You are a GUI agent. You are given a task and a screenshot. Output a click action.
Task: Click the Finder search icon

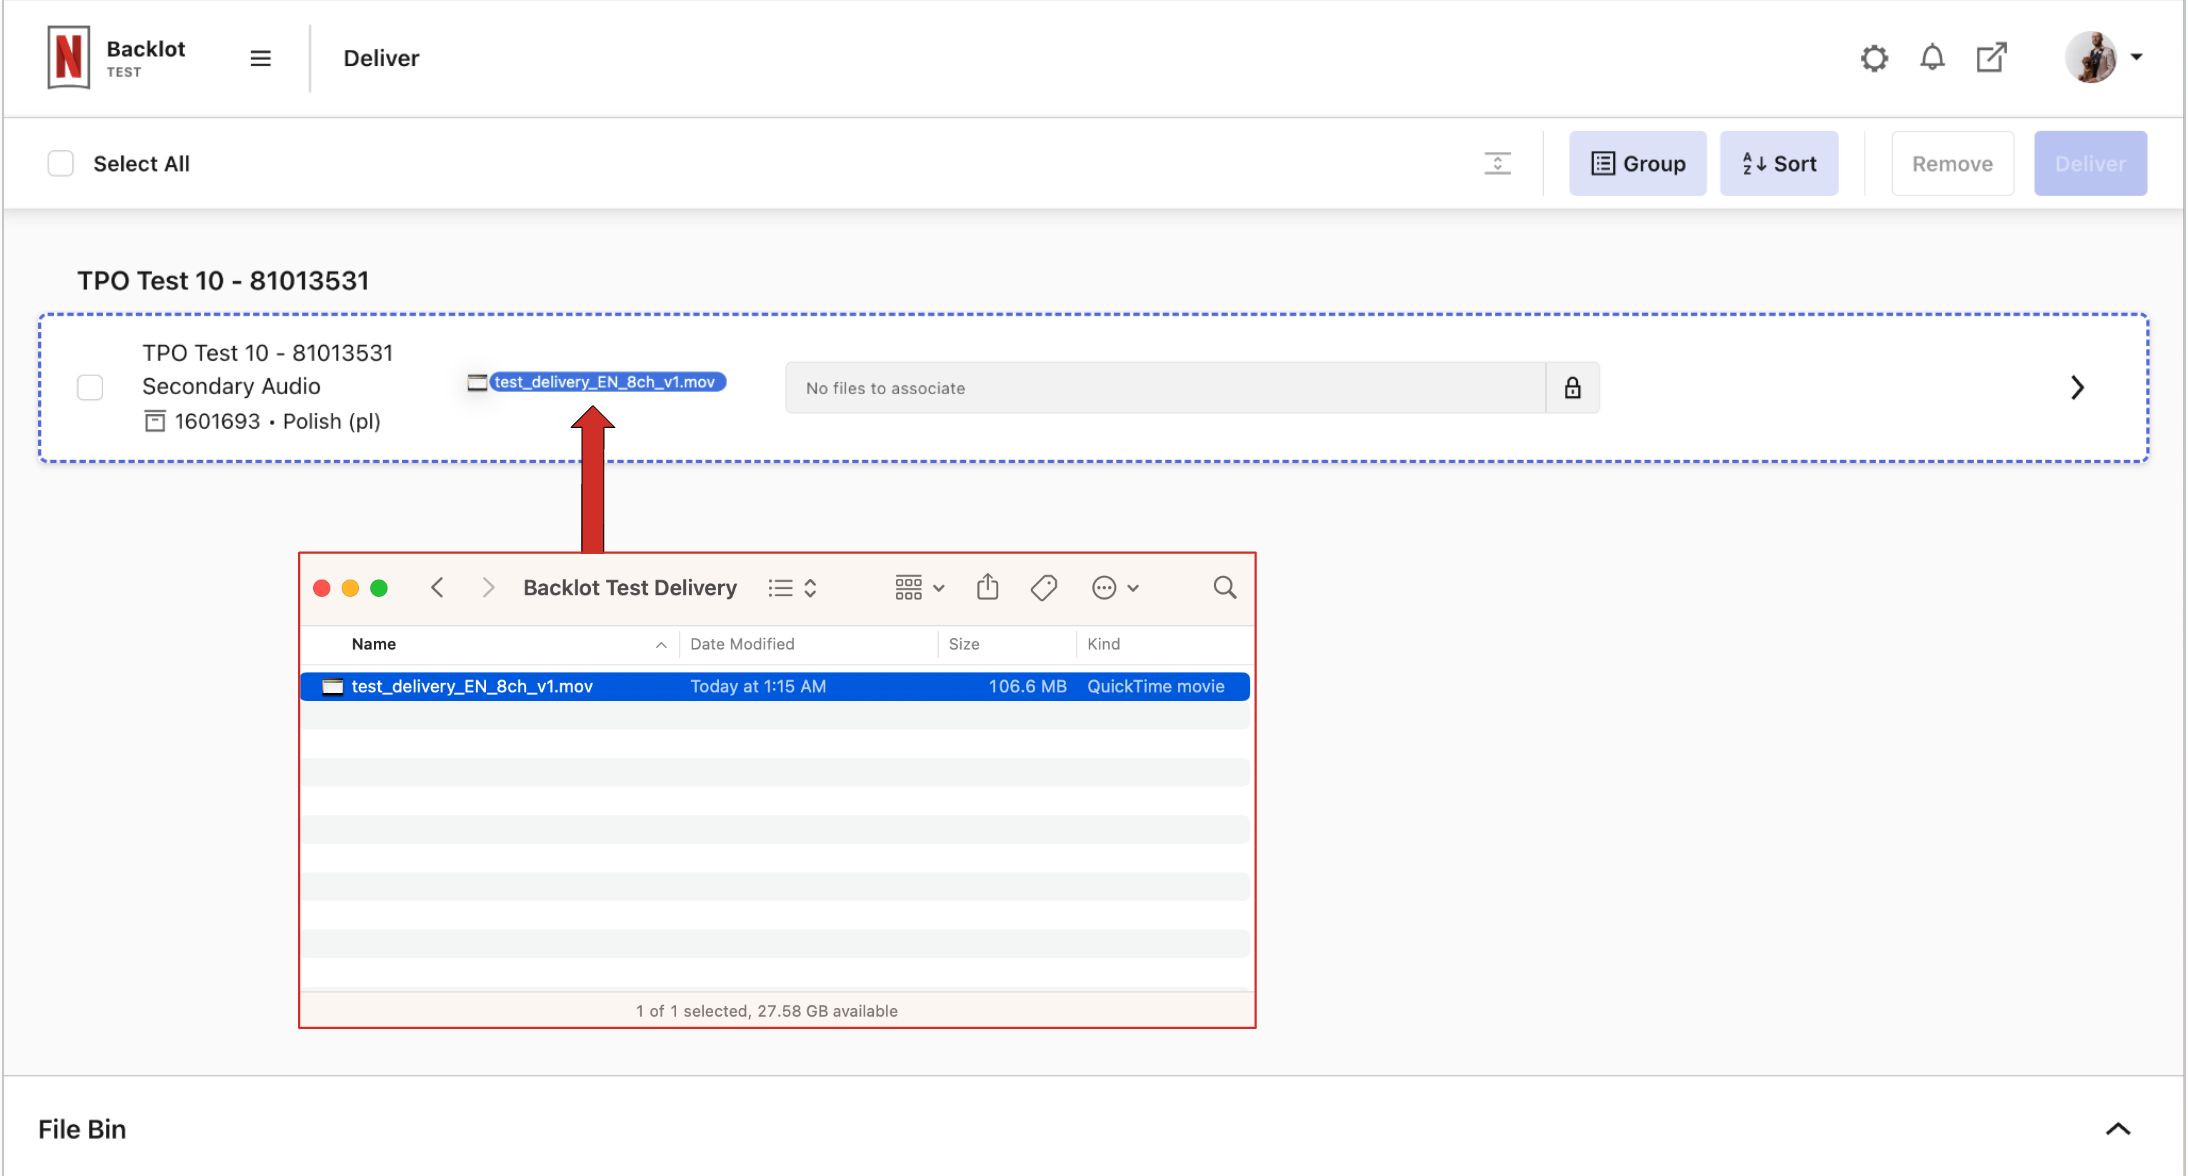[x=1224, y=588]
